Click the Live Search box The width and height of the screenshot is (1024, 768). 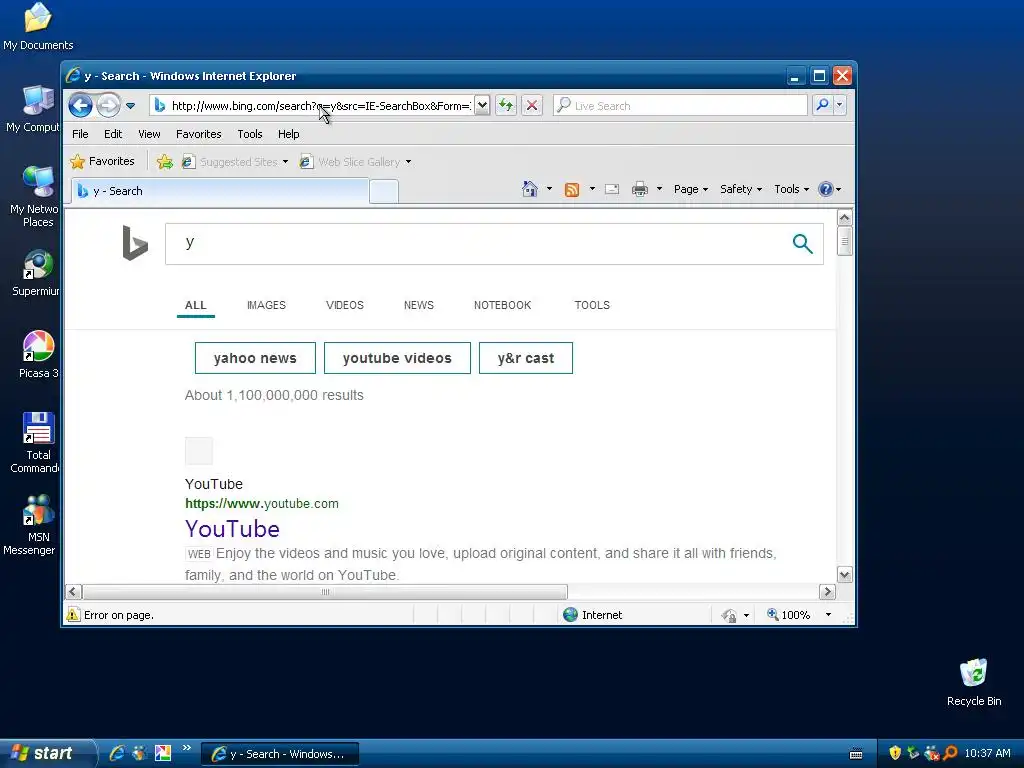(680, 106)
